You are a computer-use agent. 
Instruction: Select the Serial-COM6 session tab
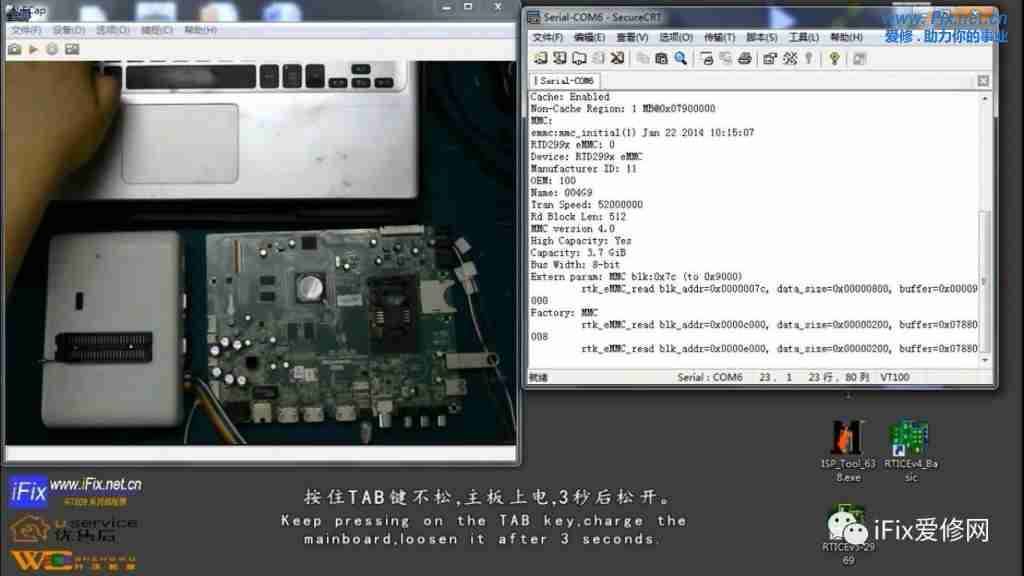tap(564, 81)
